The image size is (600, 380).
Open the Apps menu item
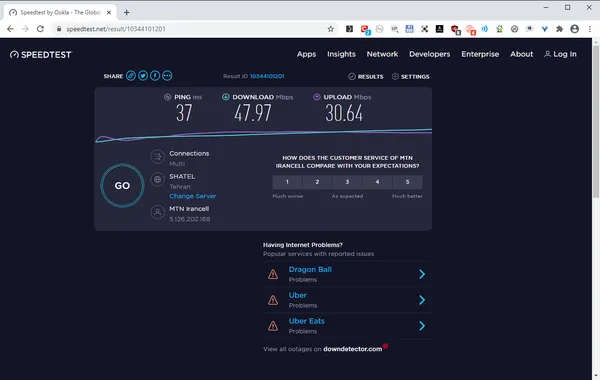[307, 54]
